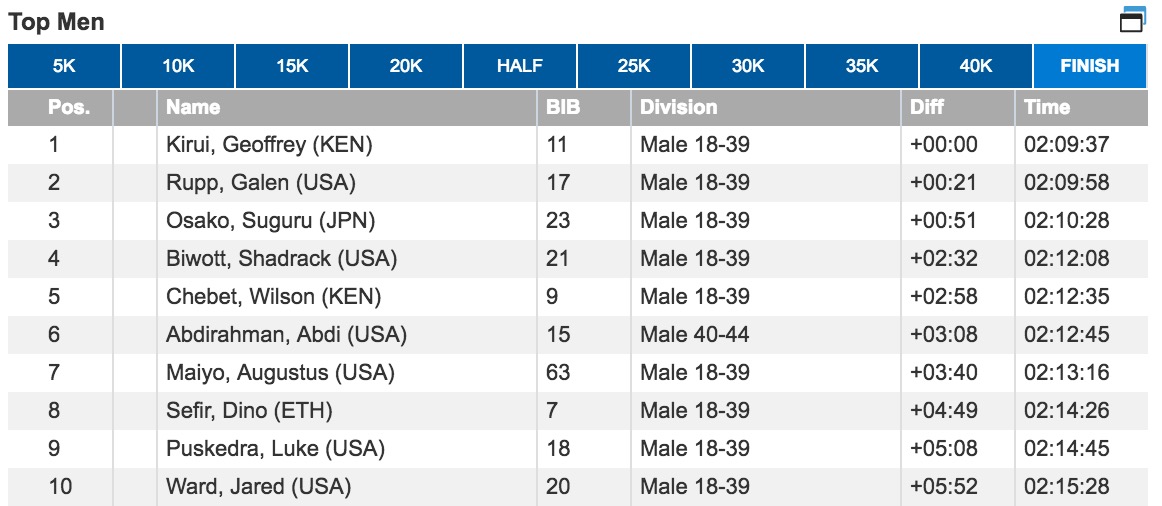Switch to the HALF marathon tab
Screen dimensions: 1162x506
(x=520, y=66)
